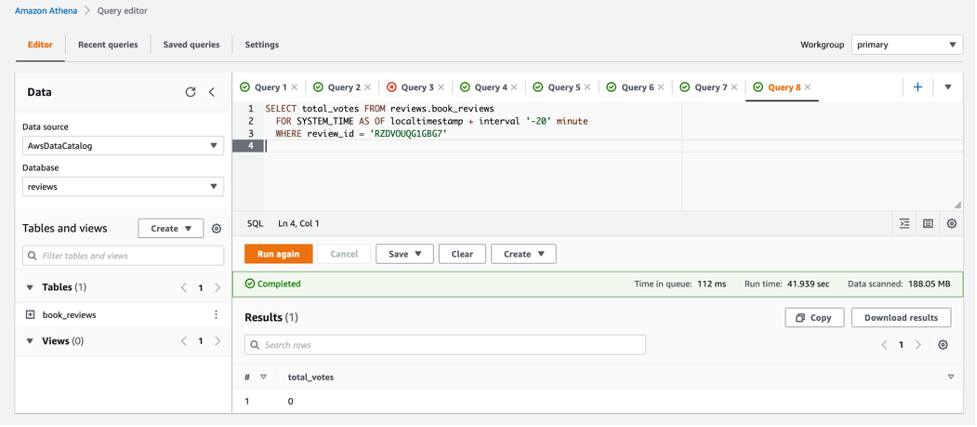This screenshot has width=977, height=427.
Task: Open the Recent queries tab
Action: click(108, 45)
